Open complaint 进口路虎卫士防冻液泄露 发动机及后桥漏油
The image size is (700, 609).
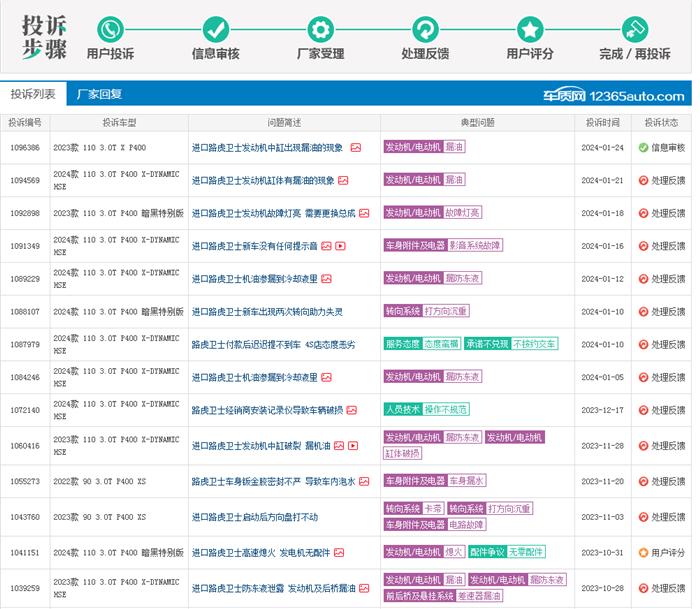point(274,588)
